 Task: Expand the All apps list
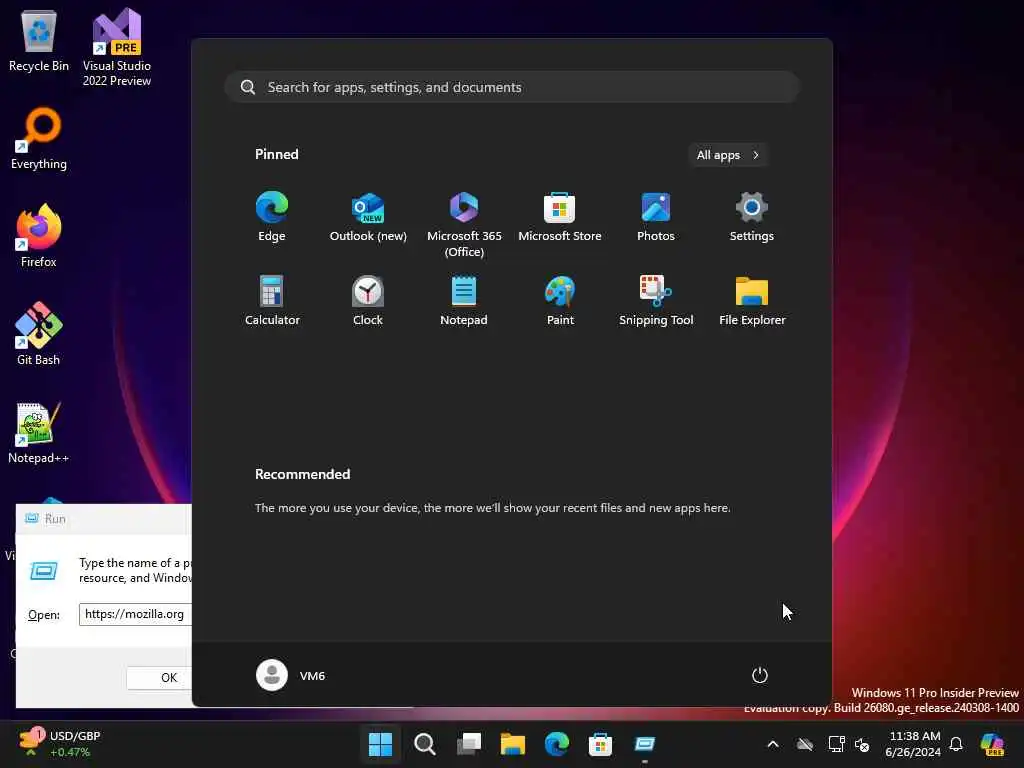[x=728, y=155]
